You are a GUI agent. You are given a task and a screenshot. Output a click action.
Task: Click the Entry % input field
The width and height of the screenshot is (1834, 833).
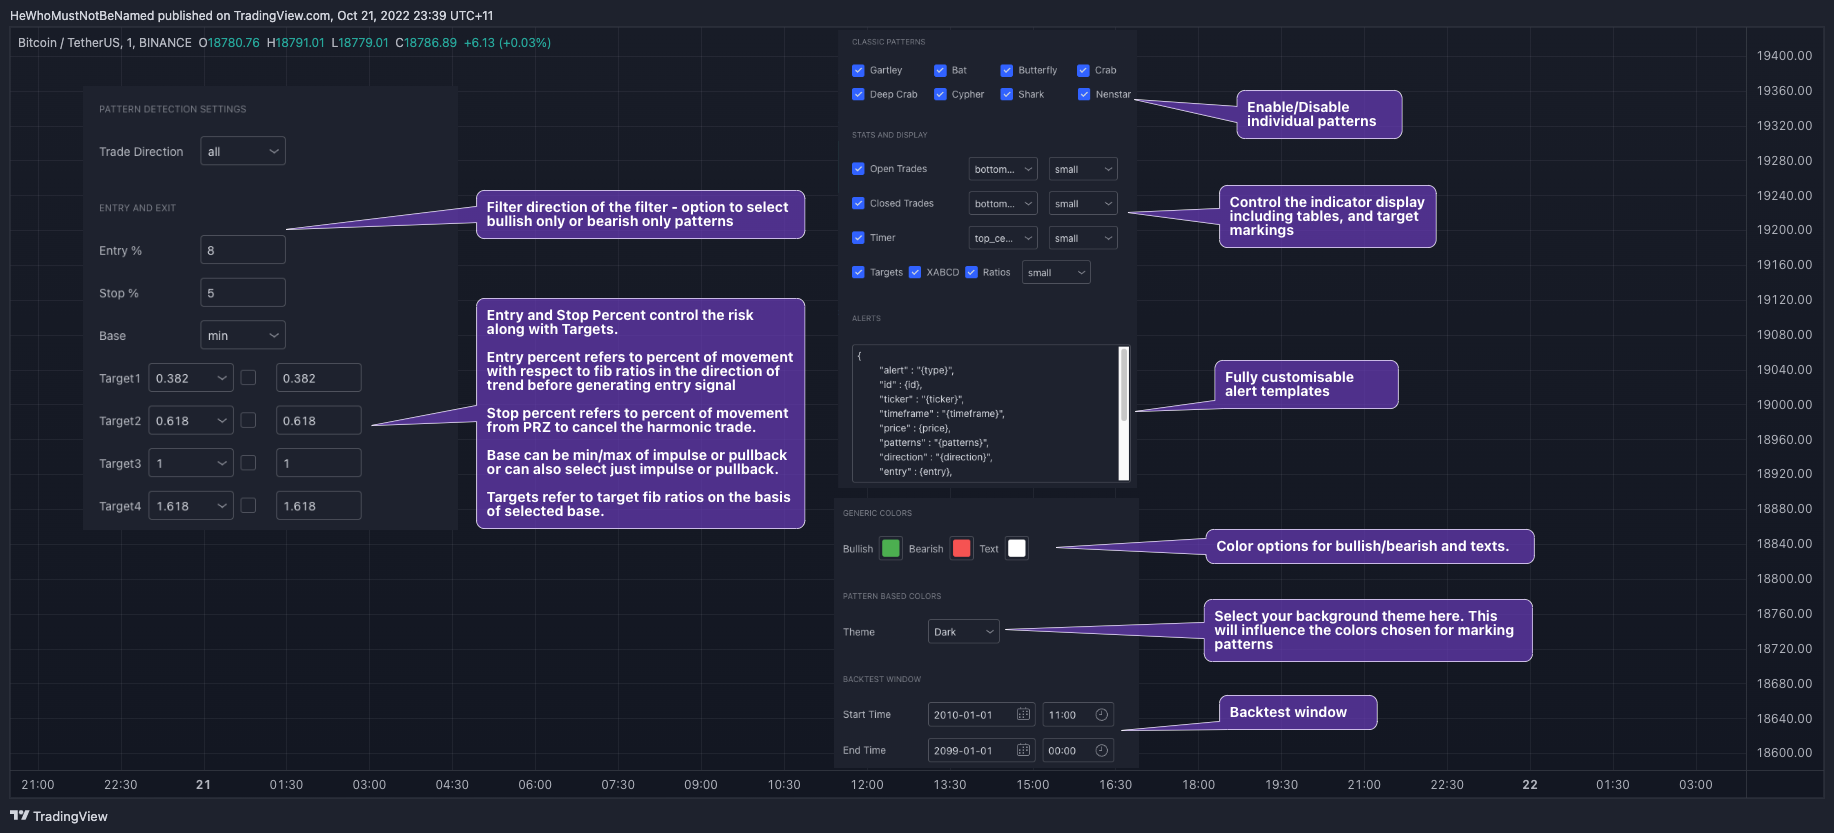click(243, 250)
